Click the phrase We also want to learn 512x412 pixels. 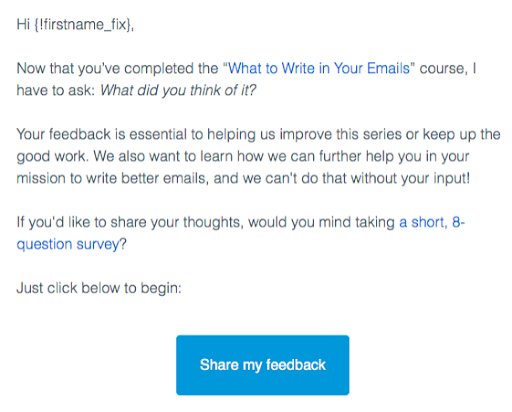pyautogui.click(x=163, y=156)
